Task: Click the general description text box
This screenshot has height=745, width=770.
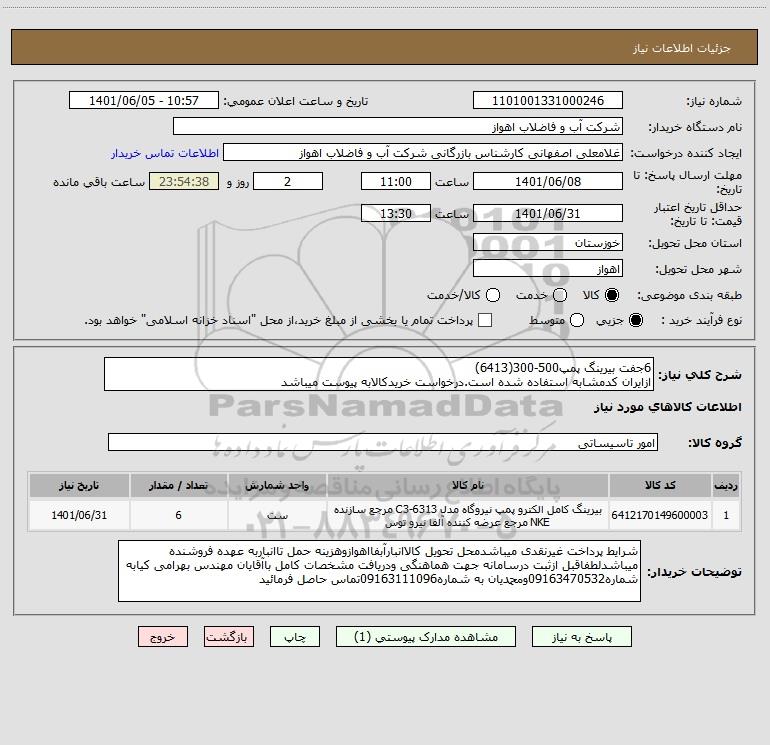Action: [x=379, y=374]
